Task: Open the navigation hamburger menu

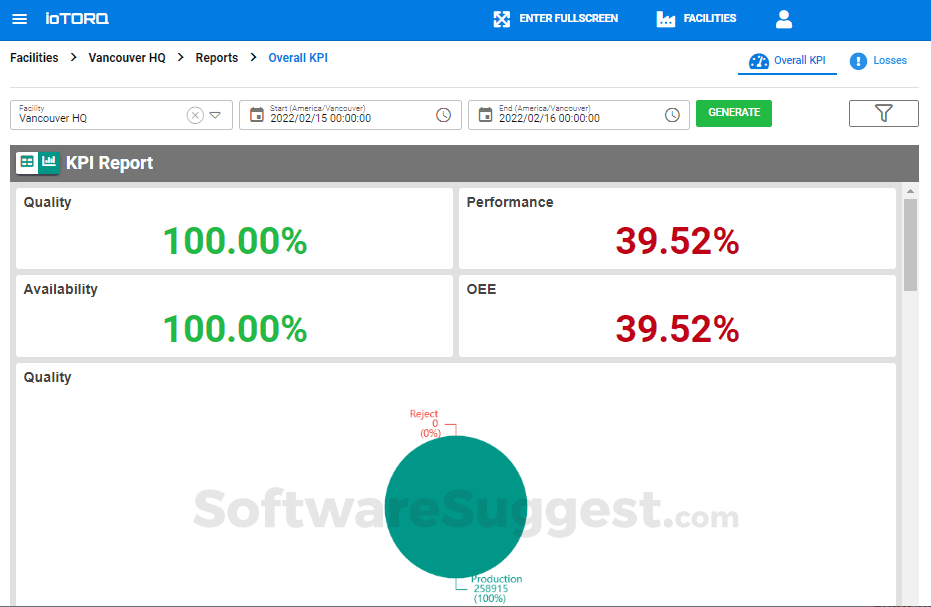Action: coord(20,19)
